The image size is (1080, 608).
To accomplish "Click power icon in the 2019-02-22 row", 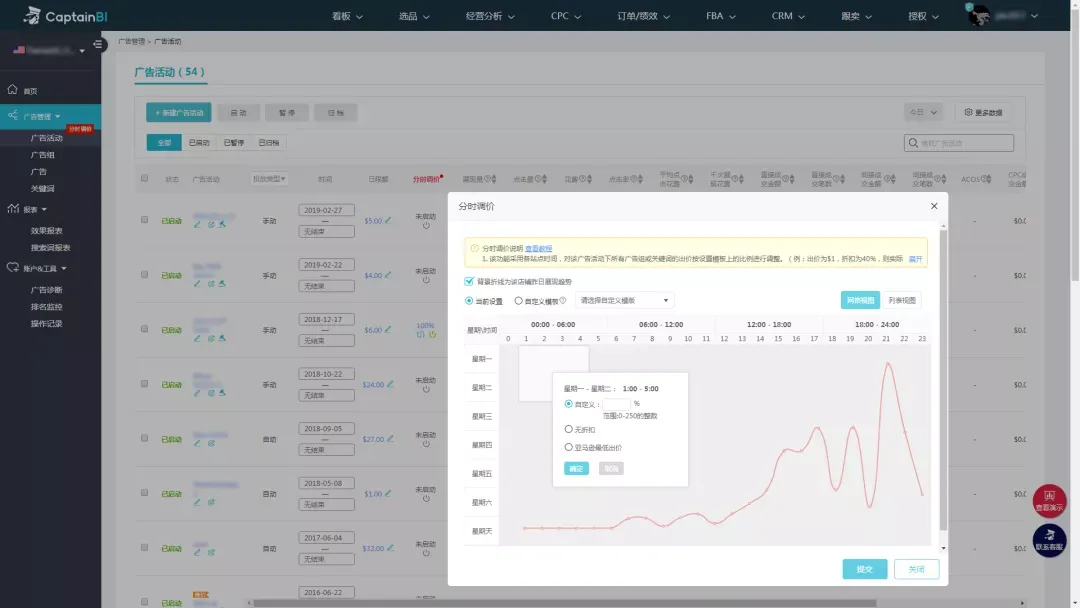I will [426, 280].
